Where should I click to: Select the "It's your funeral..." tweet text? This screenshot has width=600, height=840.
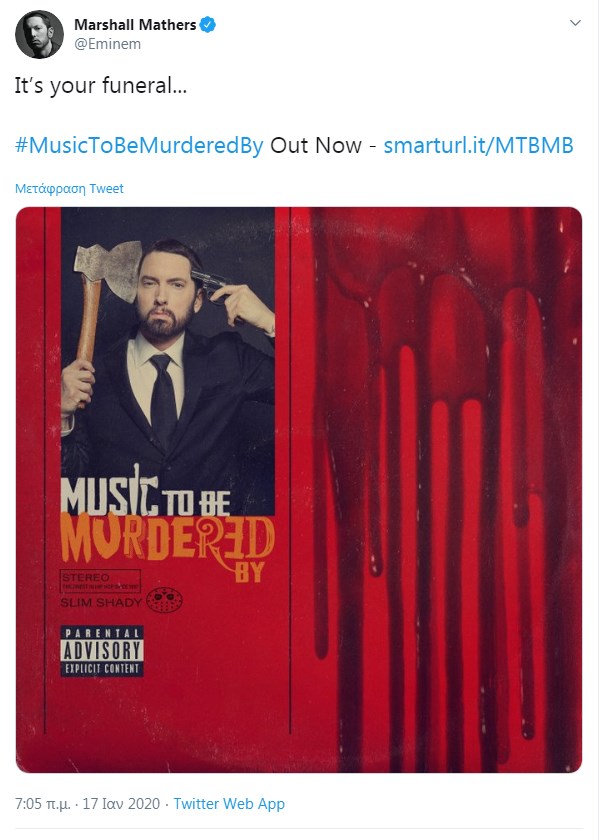point(101,86)
